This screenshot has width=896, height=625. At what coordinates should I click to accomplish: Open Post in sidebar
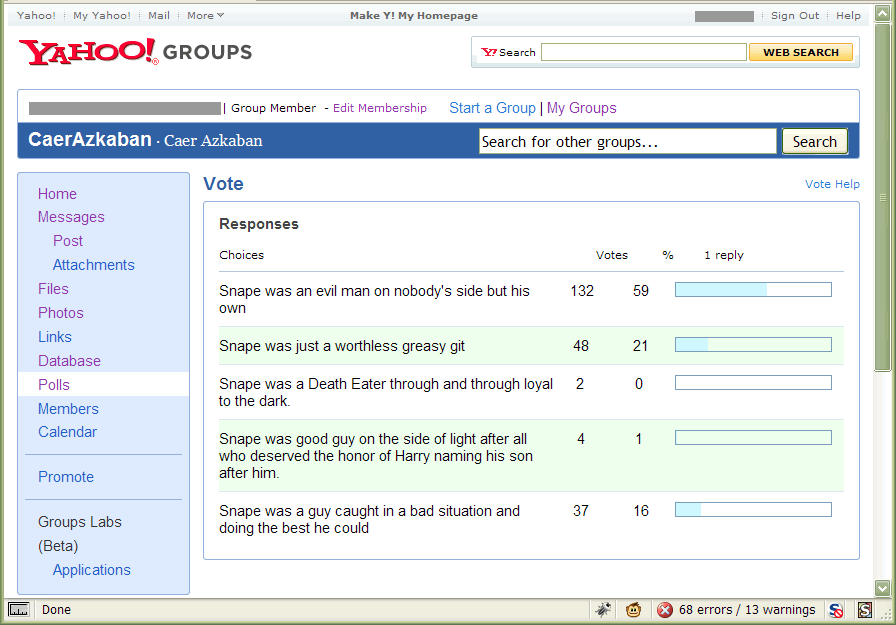pos(68,241)
